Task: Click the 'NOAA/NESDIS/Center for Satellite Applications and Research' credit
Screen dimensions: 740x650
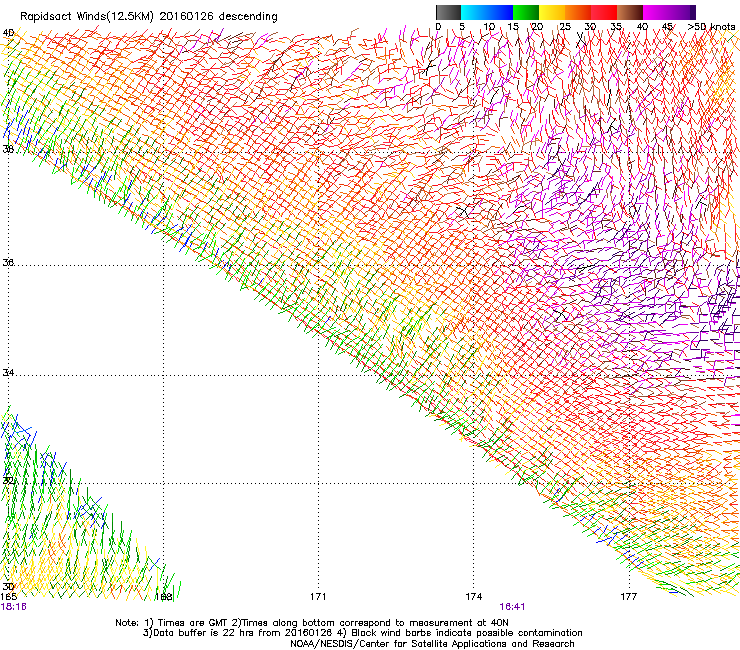Action: click(x=432, y=644)
